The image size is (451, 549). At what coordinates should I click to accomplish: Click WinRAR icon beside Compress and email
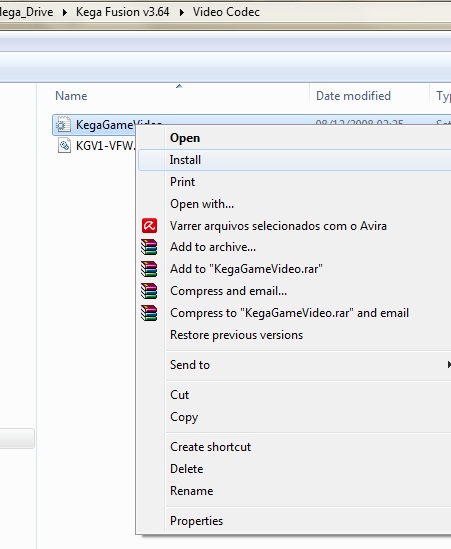point(149,291)
